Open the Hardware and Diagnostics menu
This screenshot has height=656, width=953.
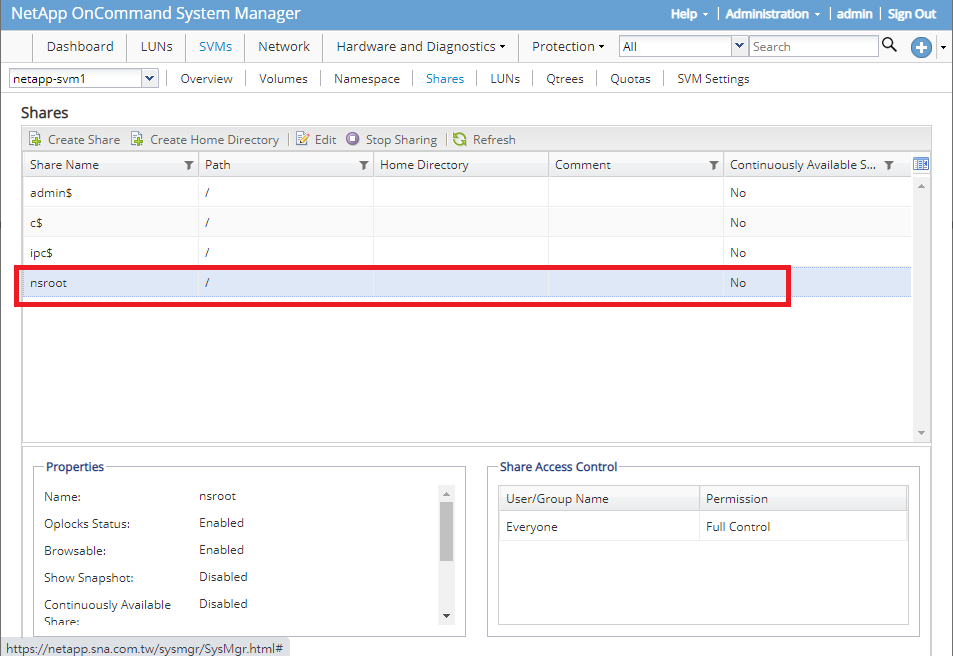(x=420, y=46)
